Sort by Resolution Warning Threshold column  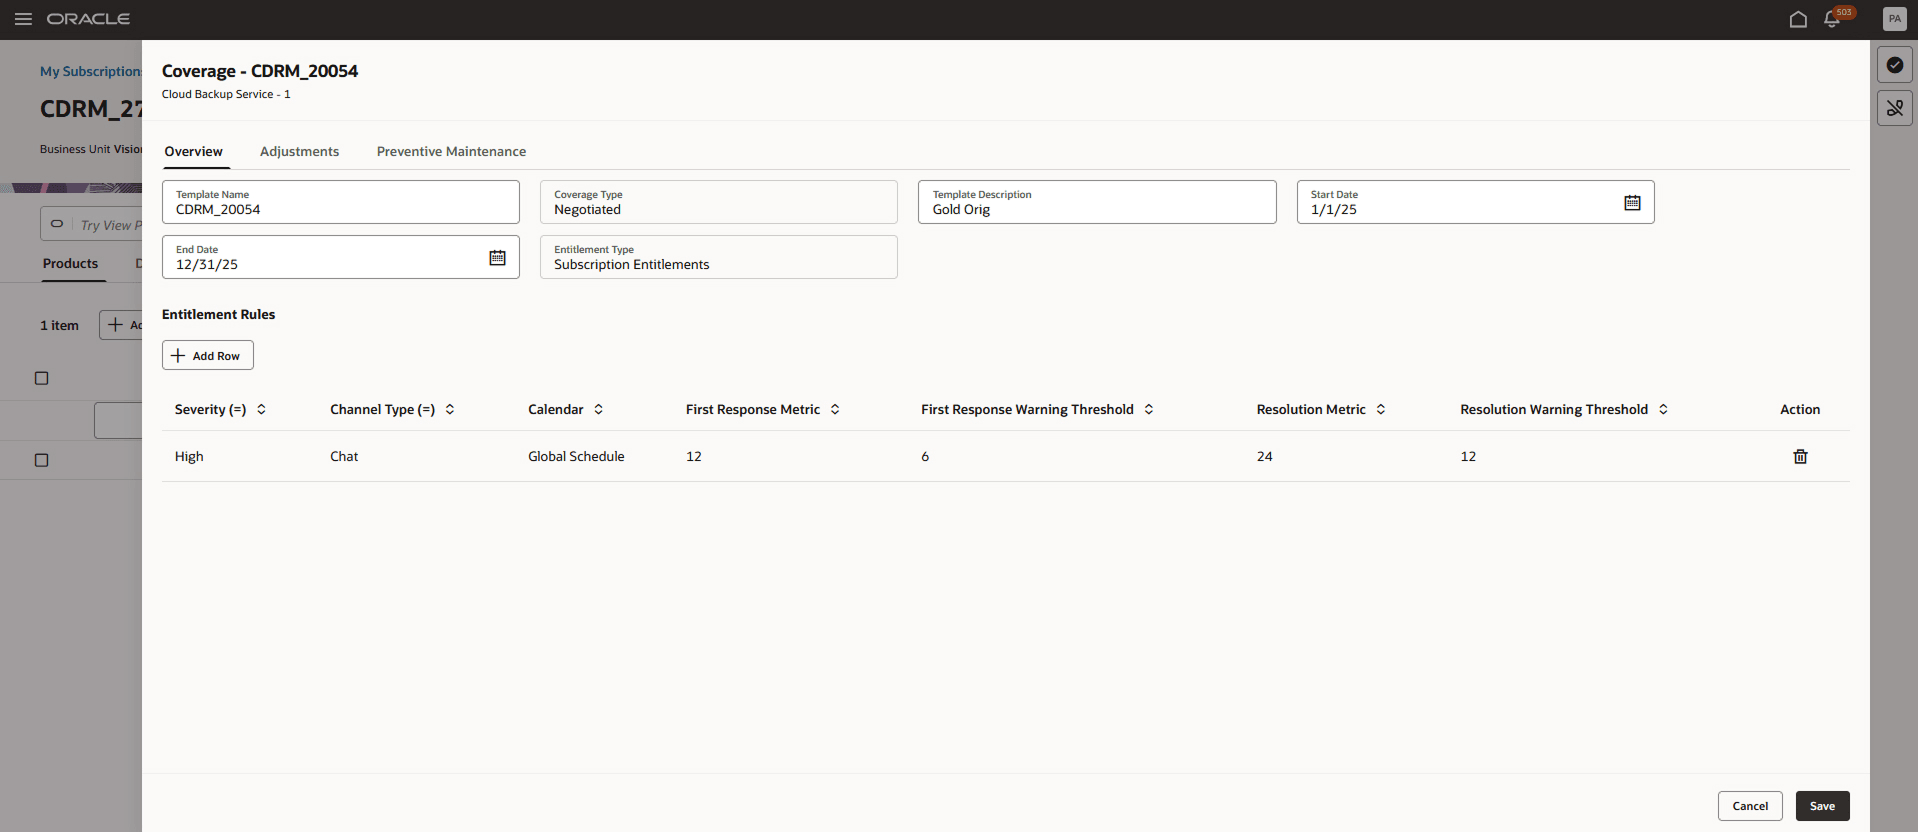pos(1663,409)
